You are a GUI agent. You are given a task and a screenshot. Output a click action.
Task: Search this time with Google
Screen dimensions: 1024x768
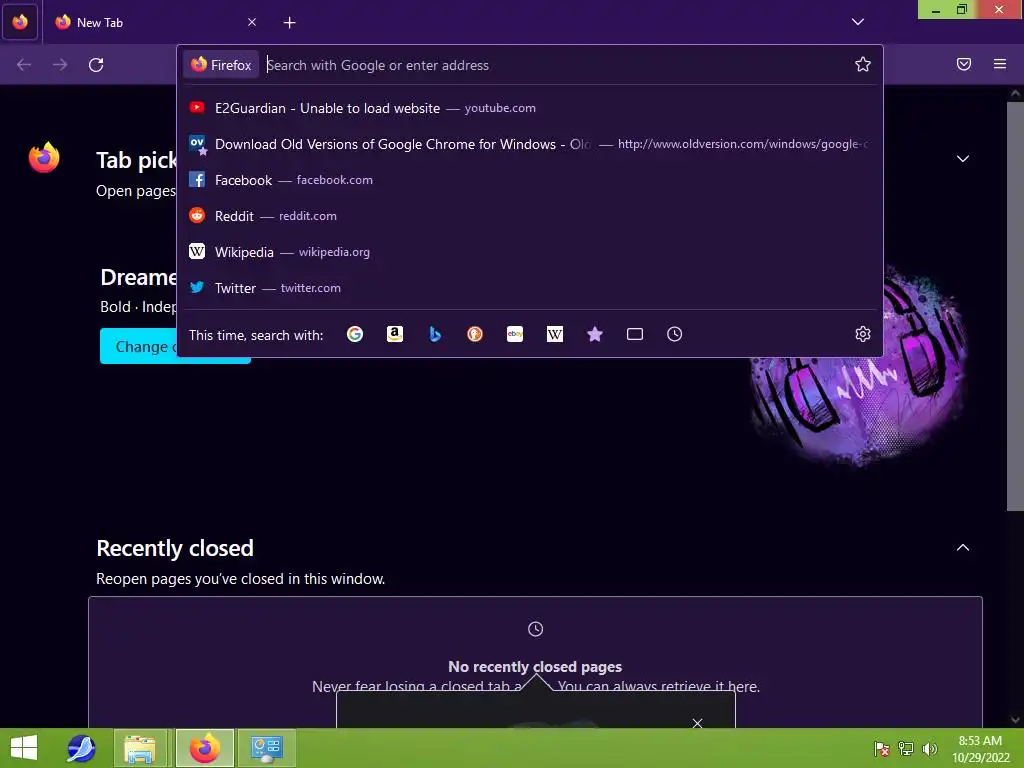(x=355, y=334)
